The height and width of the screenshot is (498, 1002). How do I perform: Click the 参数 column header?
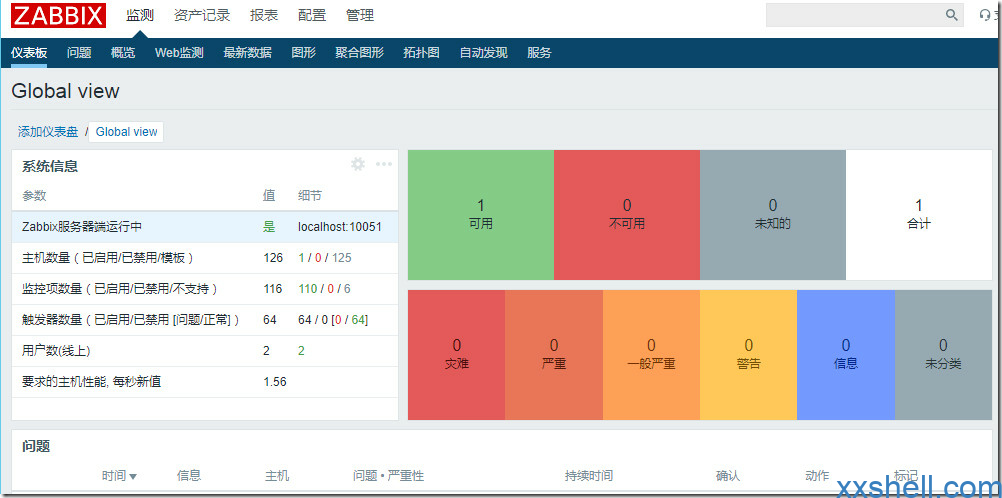[x=34, y=196]
